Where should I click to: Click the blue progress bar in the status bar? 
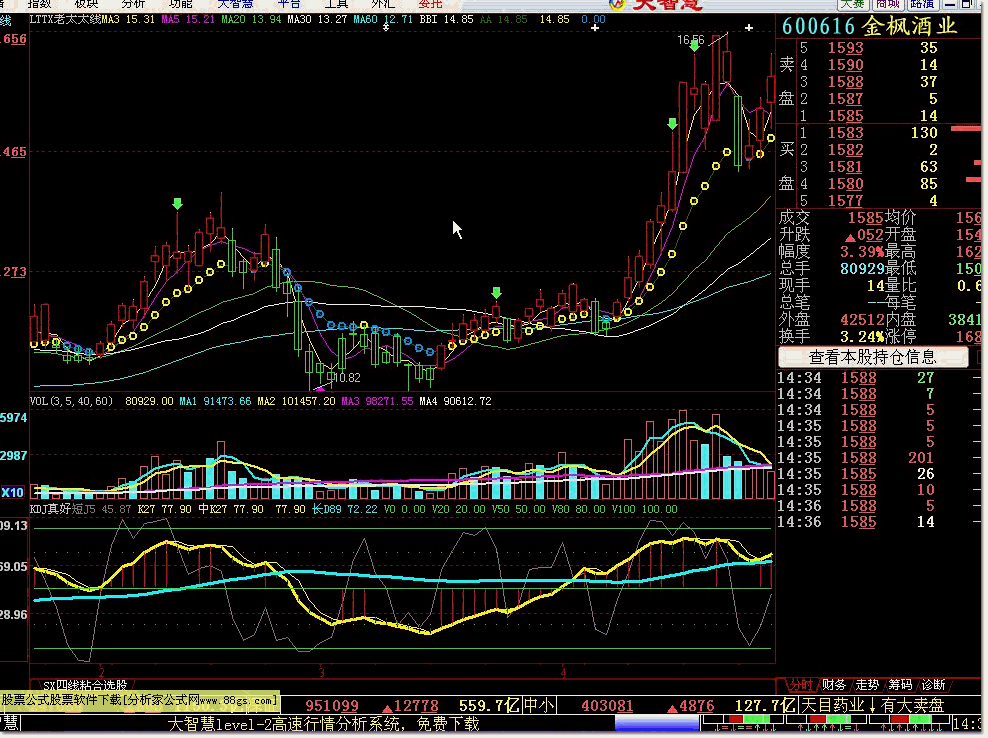(657, 723)
